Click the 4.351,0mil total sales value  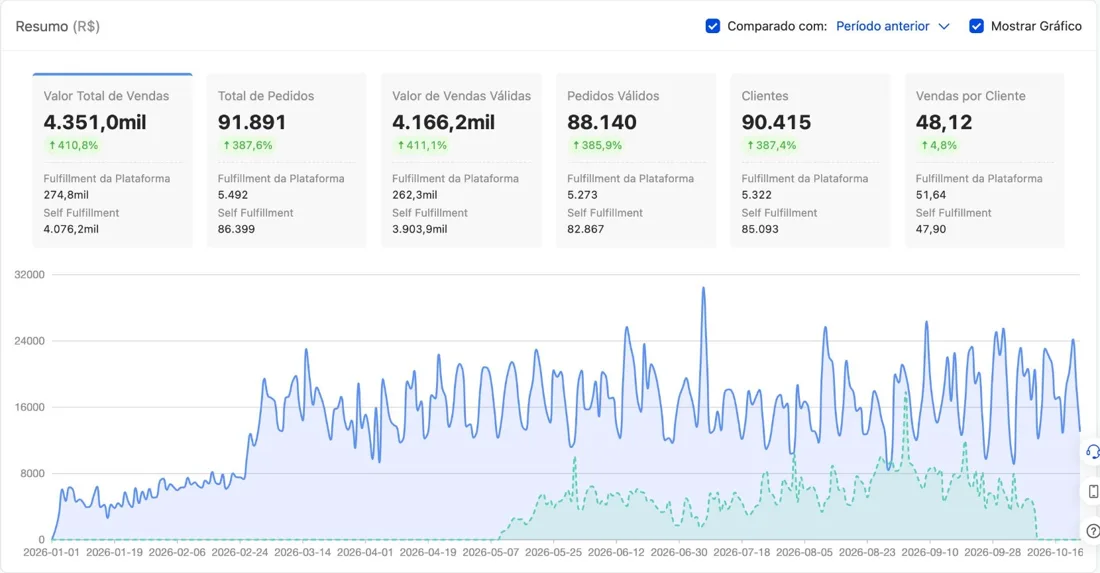point(95,122)
